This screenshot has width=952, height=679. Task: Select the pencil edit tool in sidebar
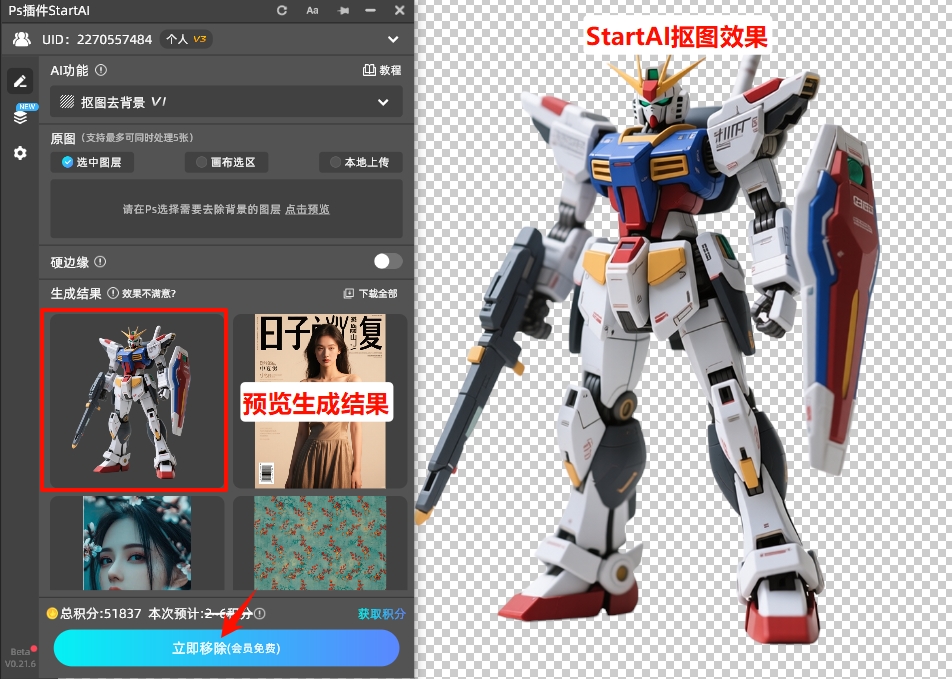tap(20, 80)
